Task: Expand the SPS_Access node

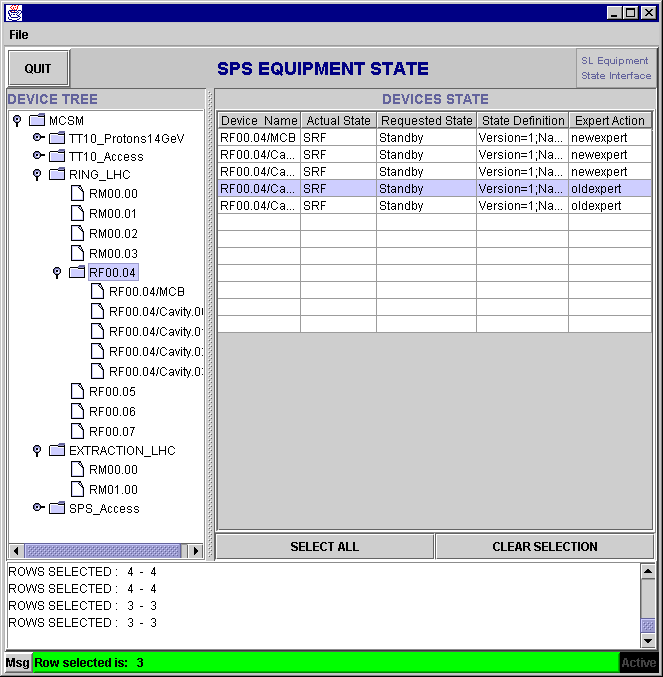Action: pyautogui.click(x=38, y=508)
